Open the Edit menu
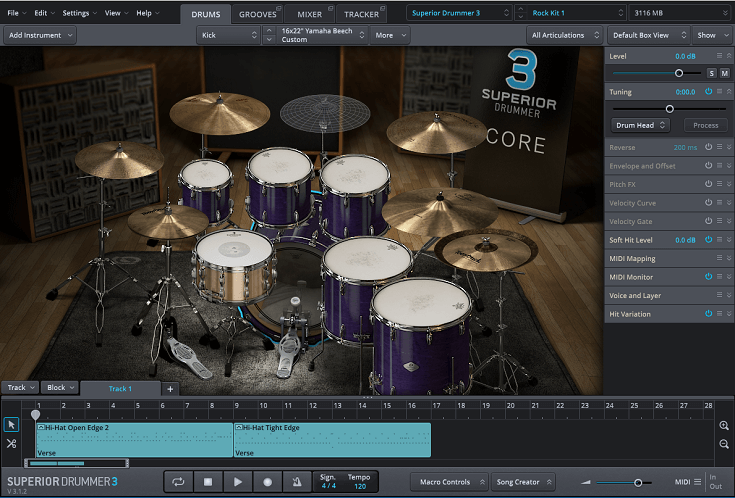Image resolution: width=735 pixels, height=498 pixels. click(x=44, y=13)
